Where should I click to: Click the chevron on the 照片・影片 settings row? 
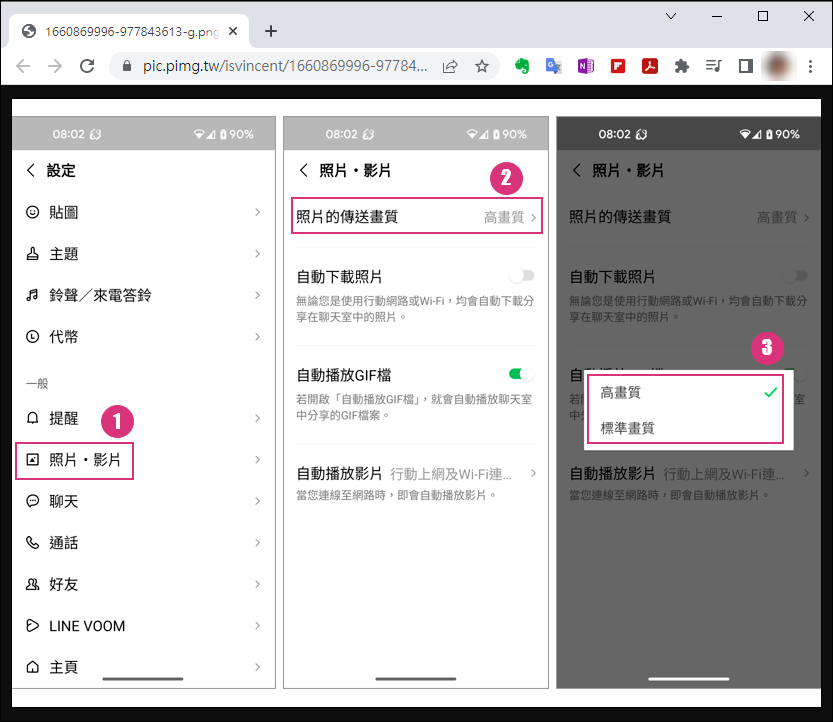coord(257,460)
